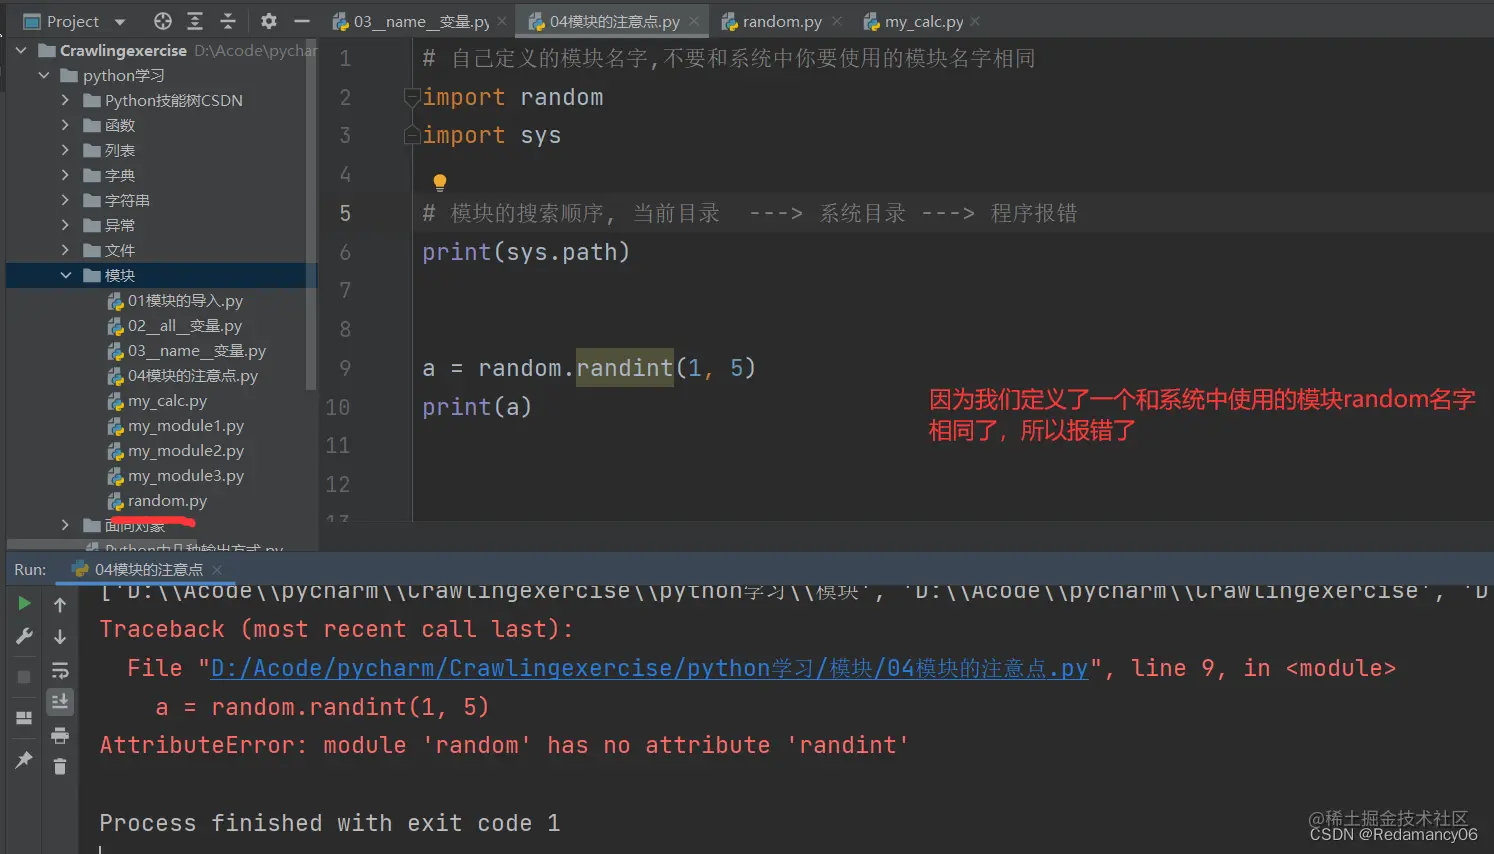
Task: Click the Print console output icon
Action: point(60,735)
